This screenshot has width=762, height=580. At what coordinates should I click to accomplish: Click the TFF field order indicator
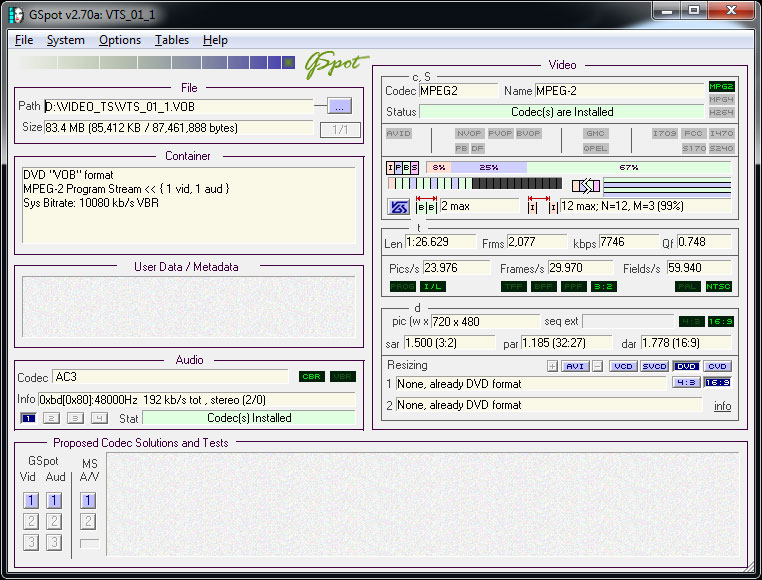click(x=514, y=286)
